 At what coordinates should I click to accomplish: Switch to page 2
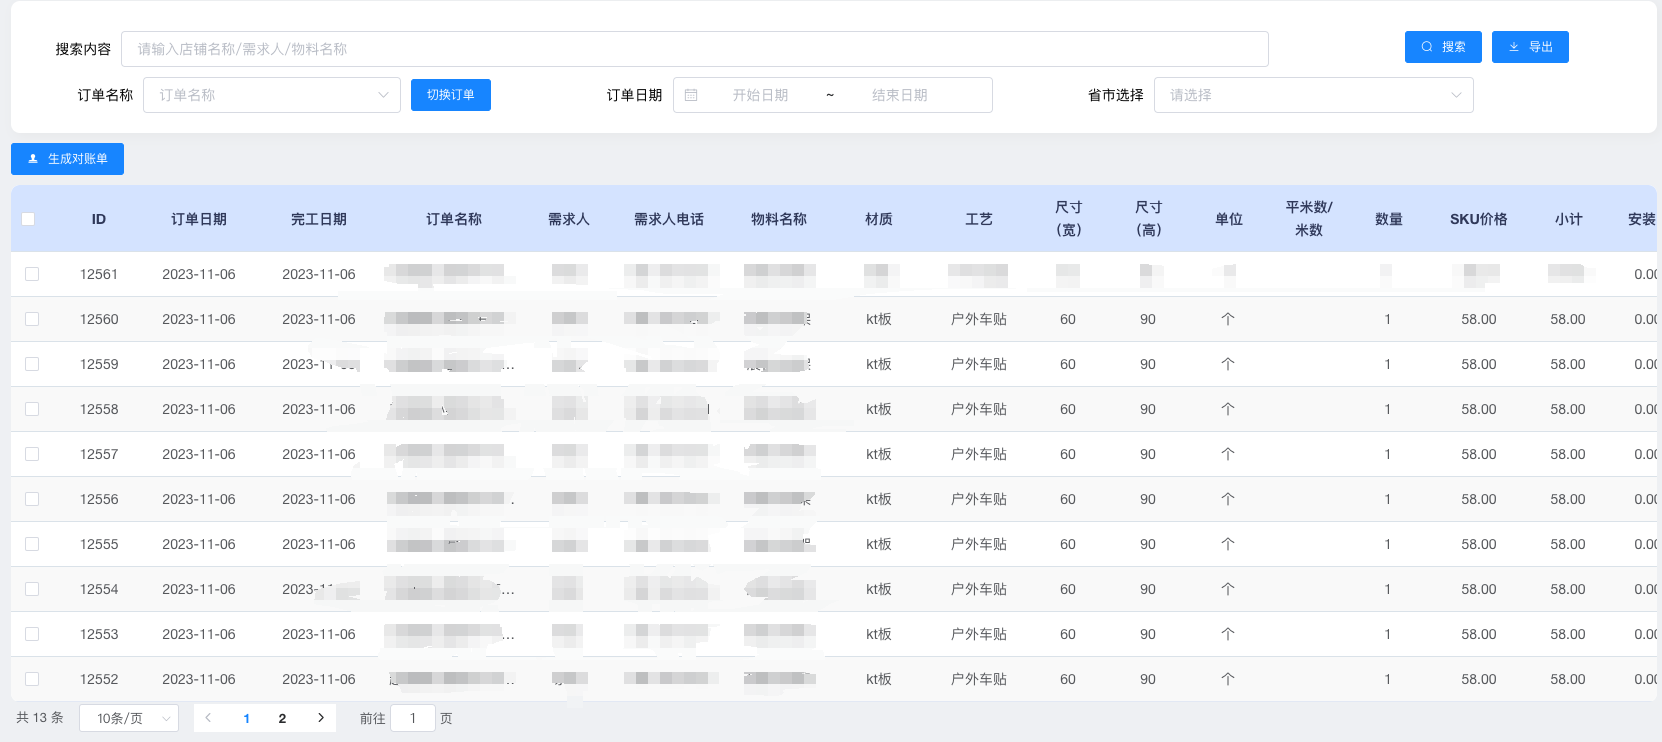(x=282, y=718)
